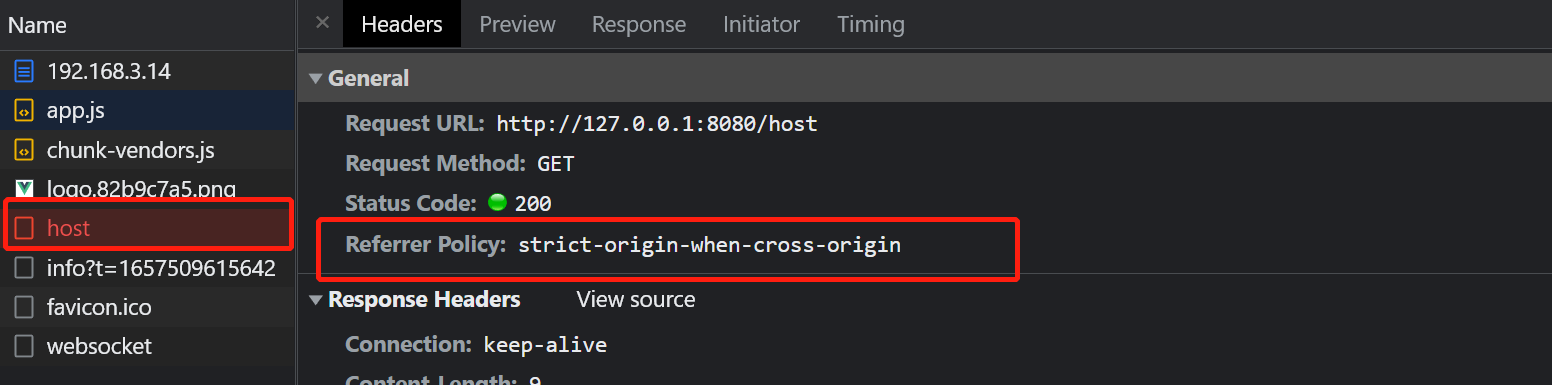Viewport: 1552px width, 385px height.
Task: Switch to the Preview tab
Action: point(517,25)
